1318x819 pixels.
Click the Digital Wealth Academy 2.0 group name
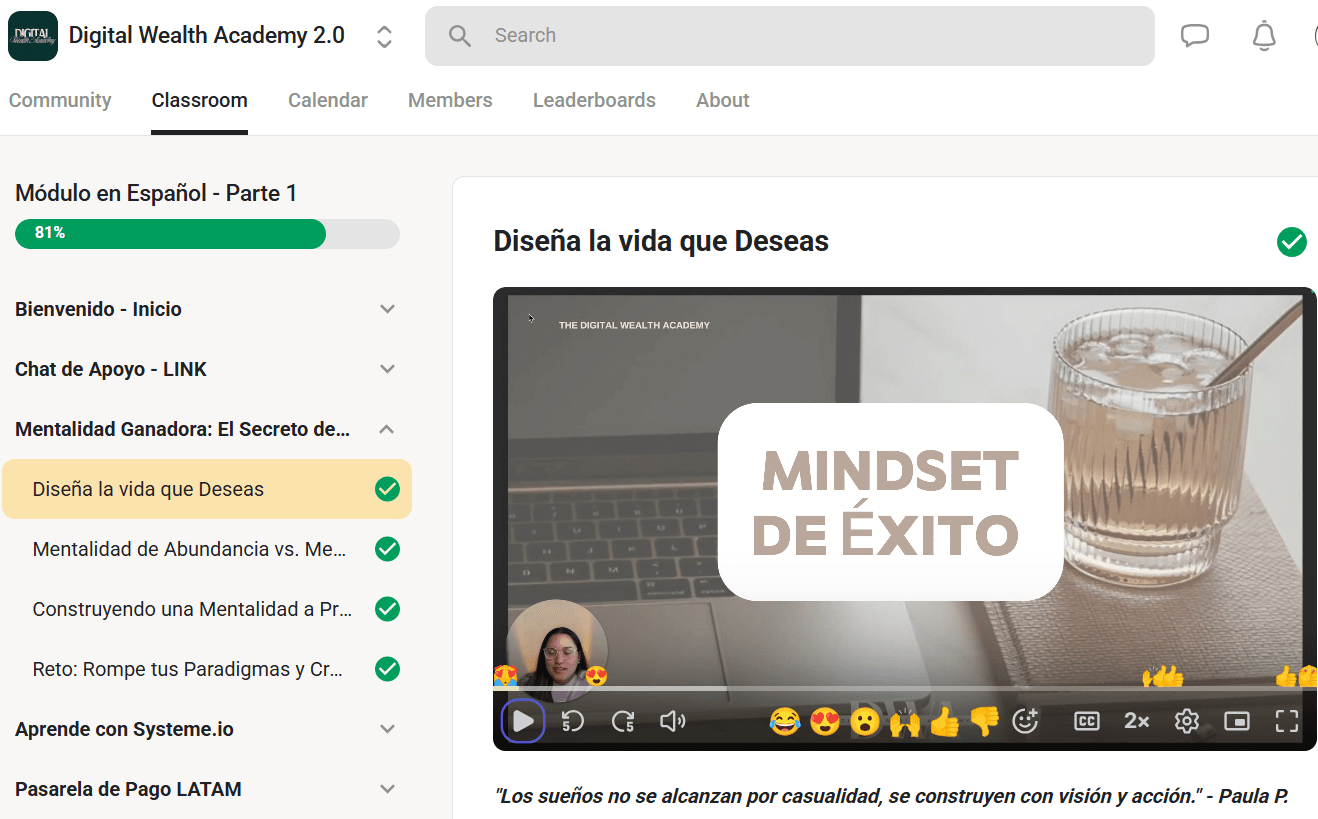tap(207, 36)
